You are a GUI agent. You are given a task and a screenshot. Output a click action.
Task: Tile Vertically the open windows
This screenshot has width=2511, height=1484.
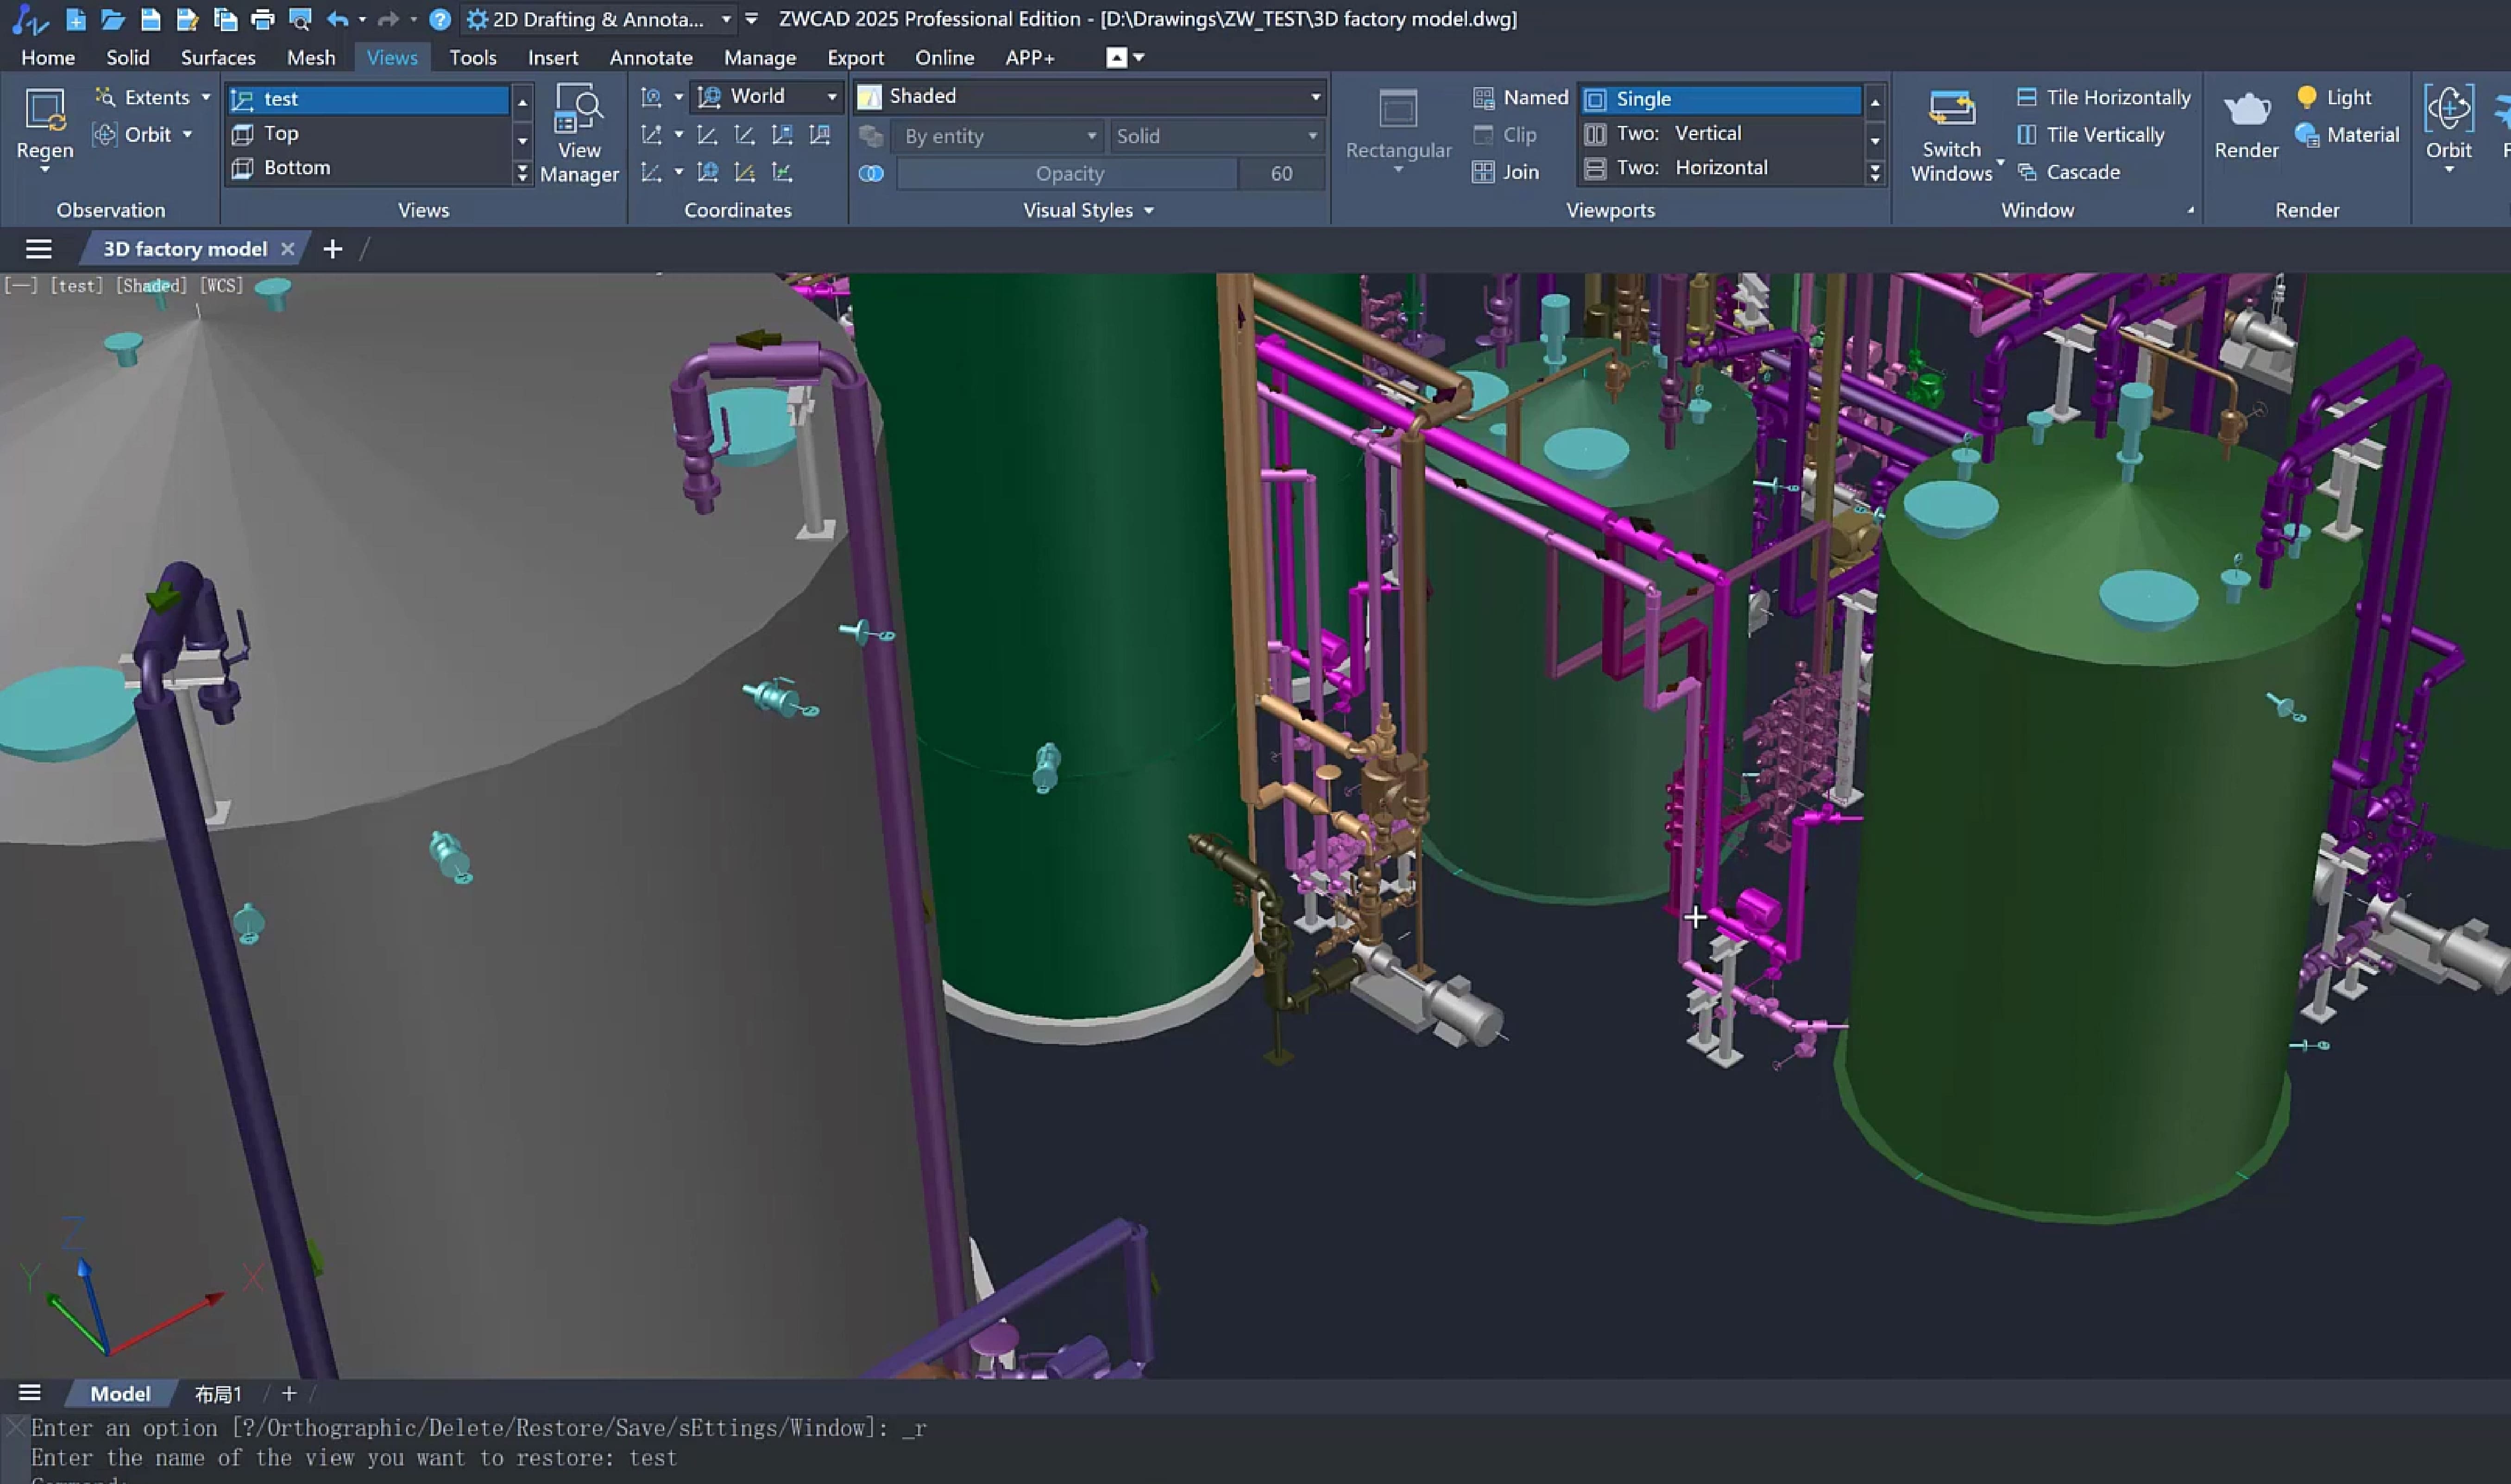click(x=2090, y=134)
